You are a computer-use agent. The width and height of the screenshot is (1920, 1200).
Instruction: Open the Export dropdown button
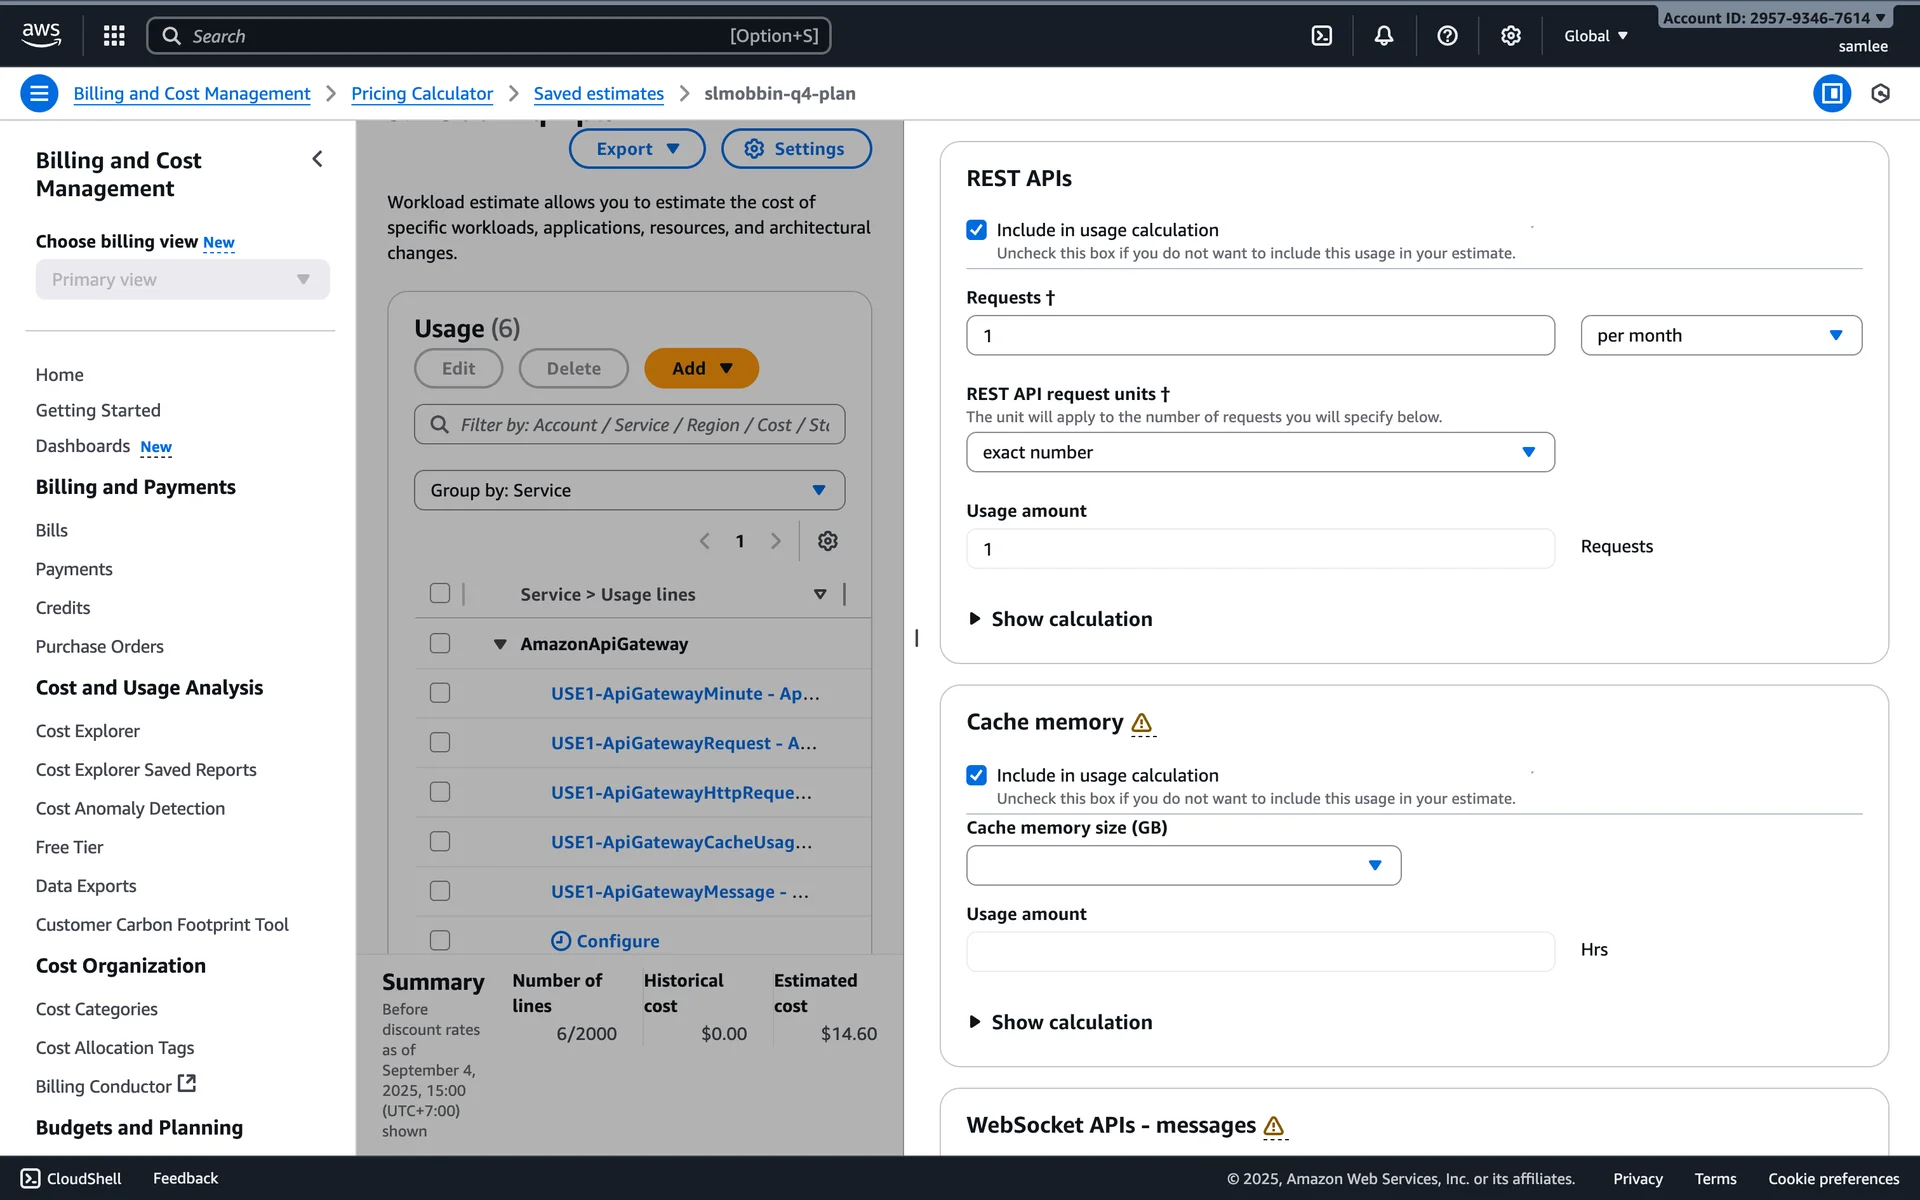point(637,149)
